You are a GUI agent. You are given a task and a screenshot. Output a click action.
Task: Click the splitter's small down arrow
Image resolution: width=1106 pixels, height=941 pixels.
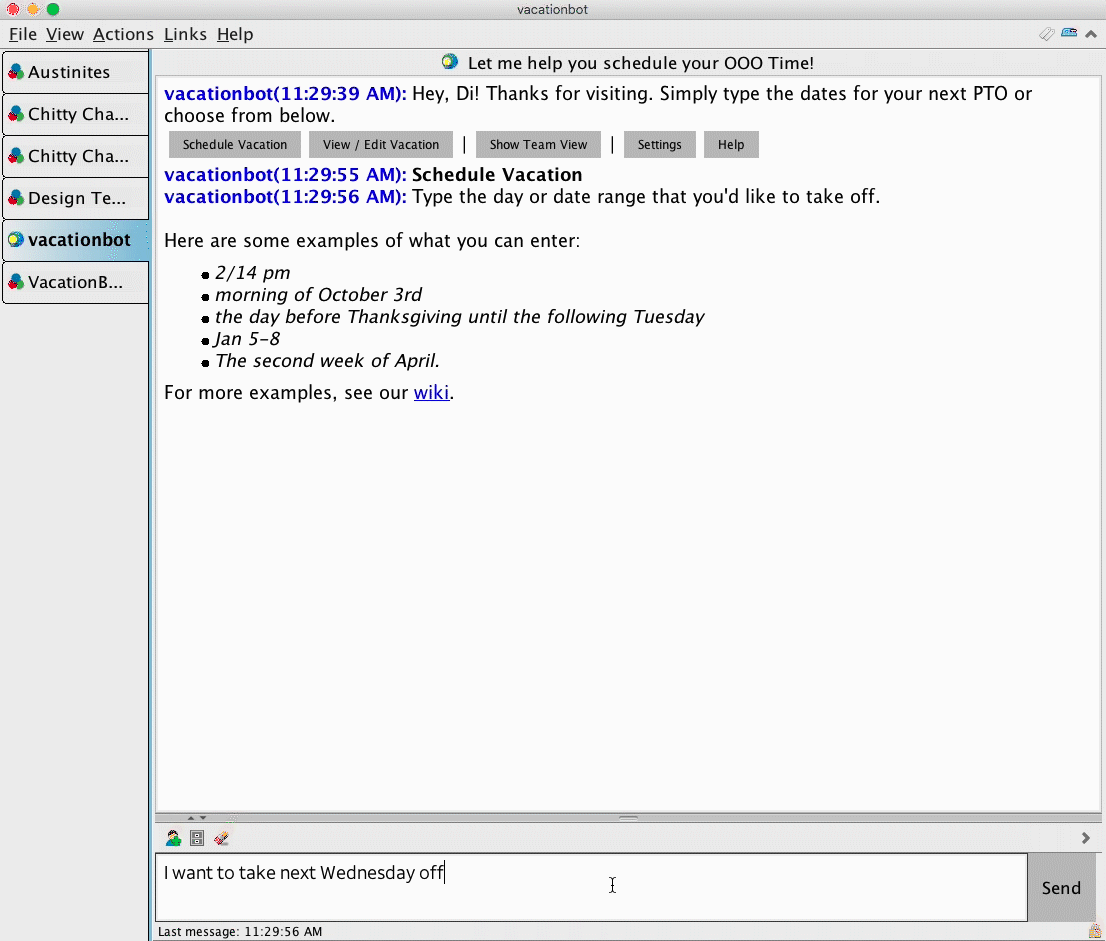pos(203,818)
